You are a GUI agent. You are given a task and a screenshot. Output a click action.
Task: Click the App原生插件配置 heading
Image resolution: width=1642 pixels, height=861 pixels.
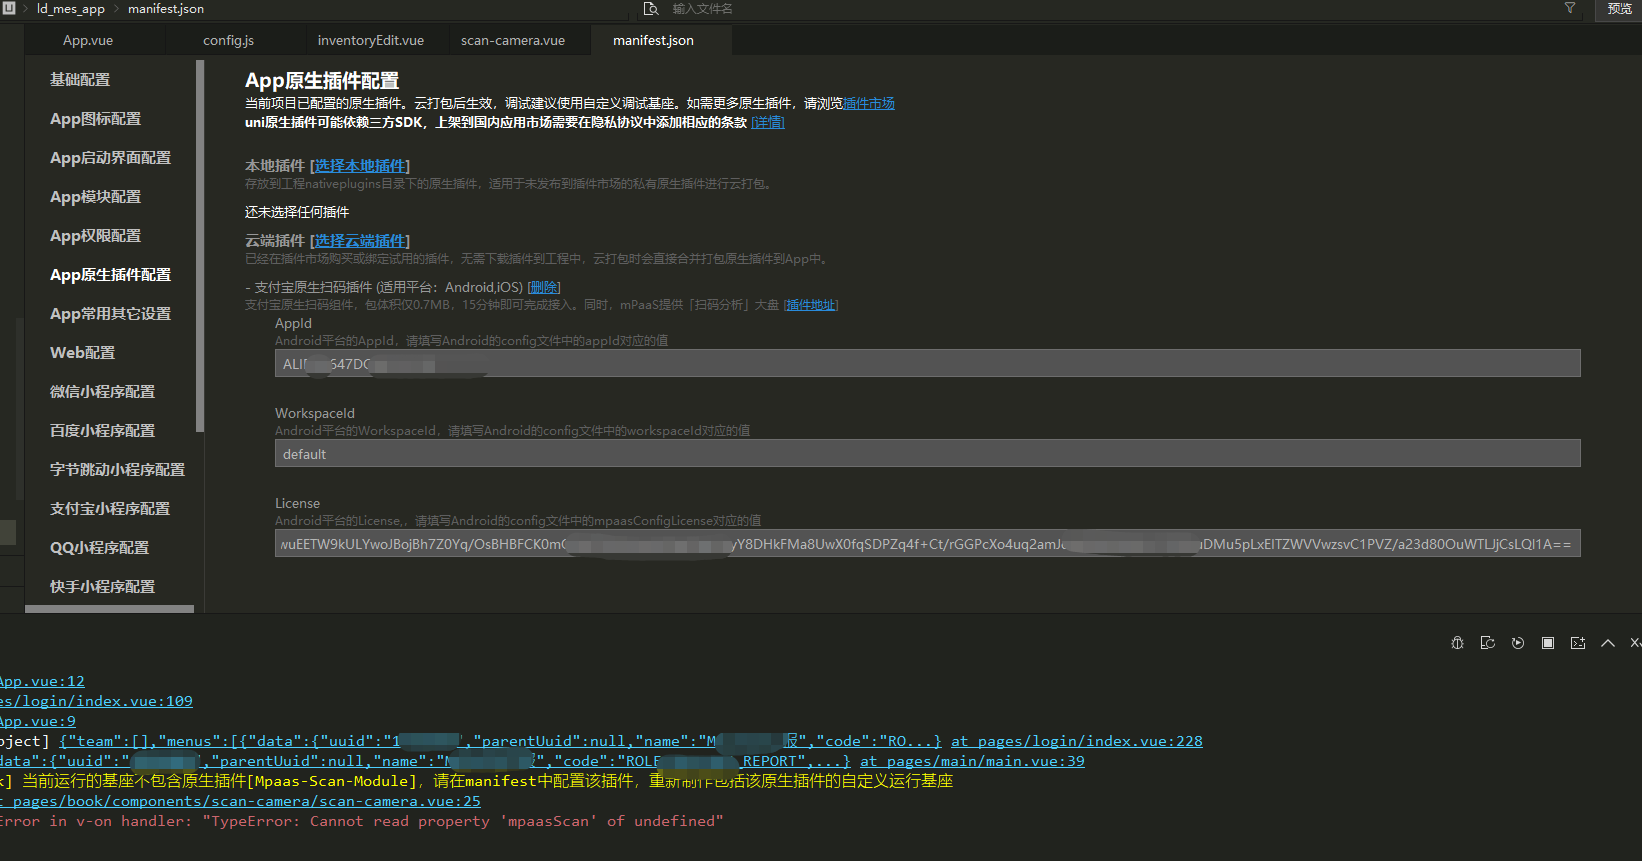coord(322,81)
